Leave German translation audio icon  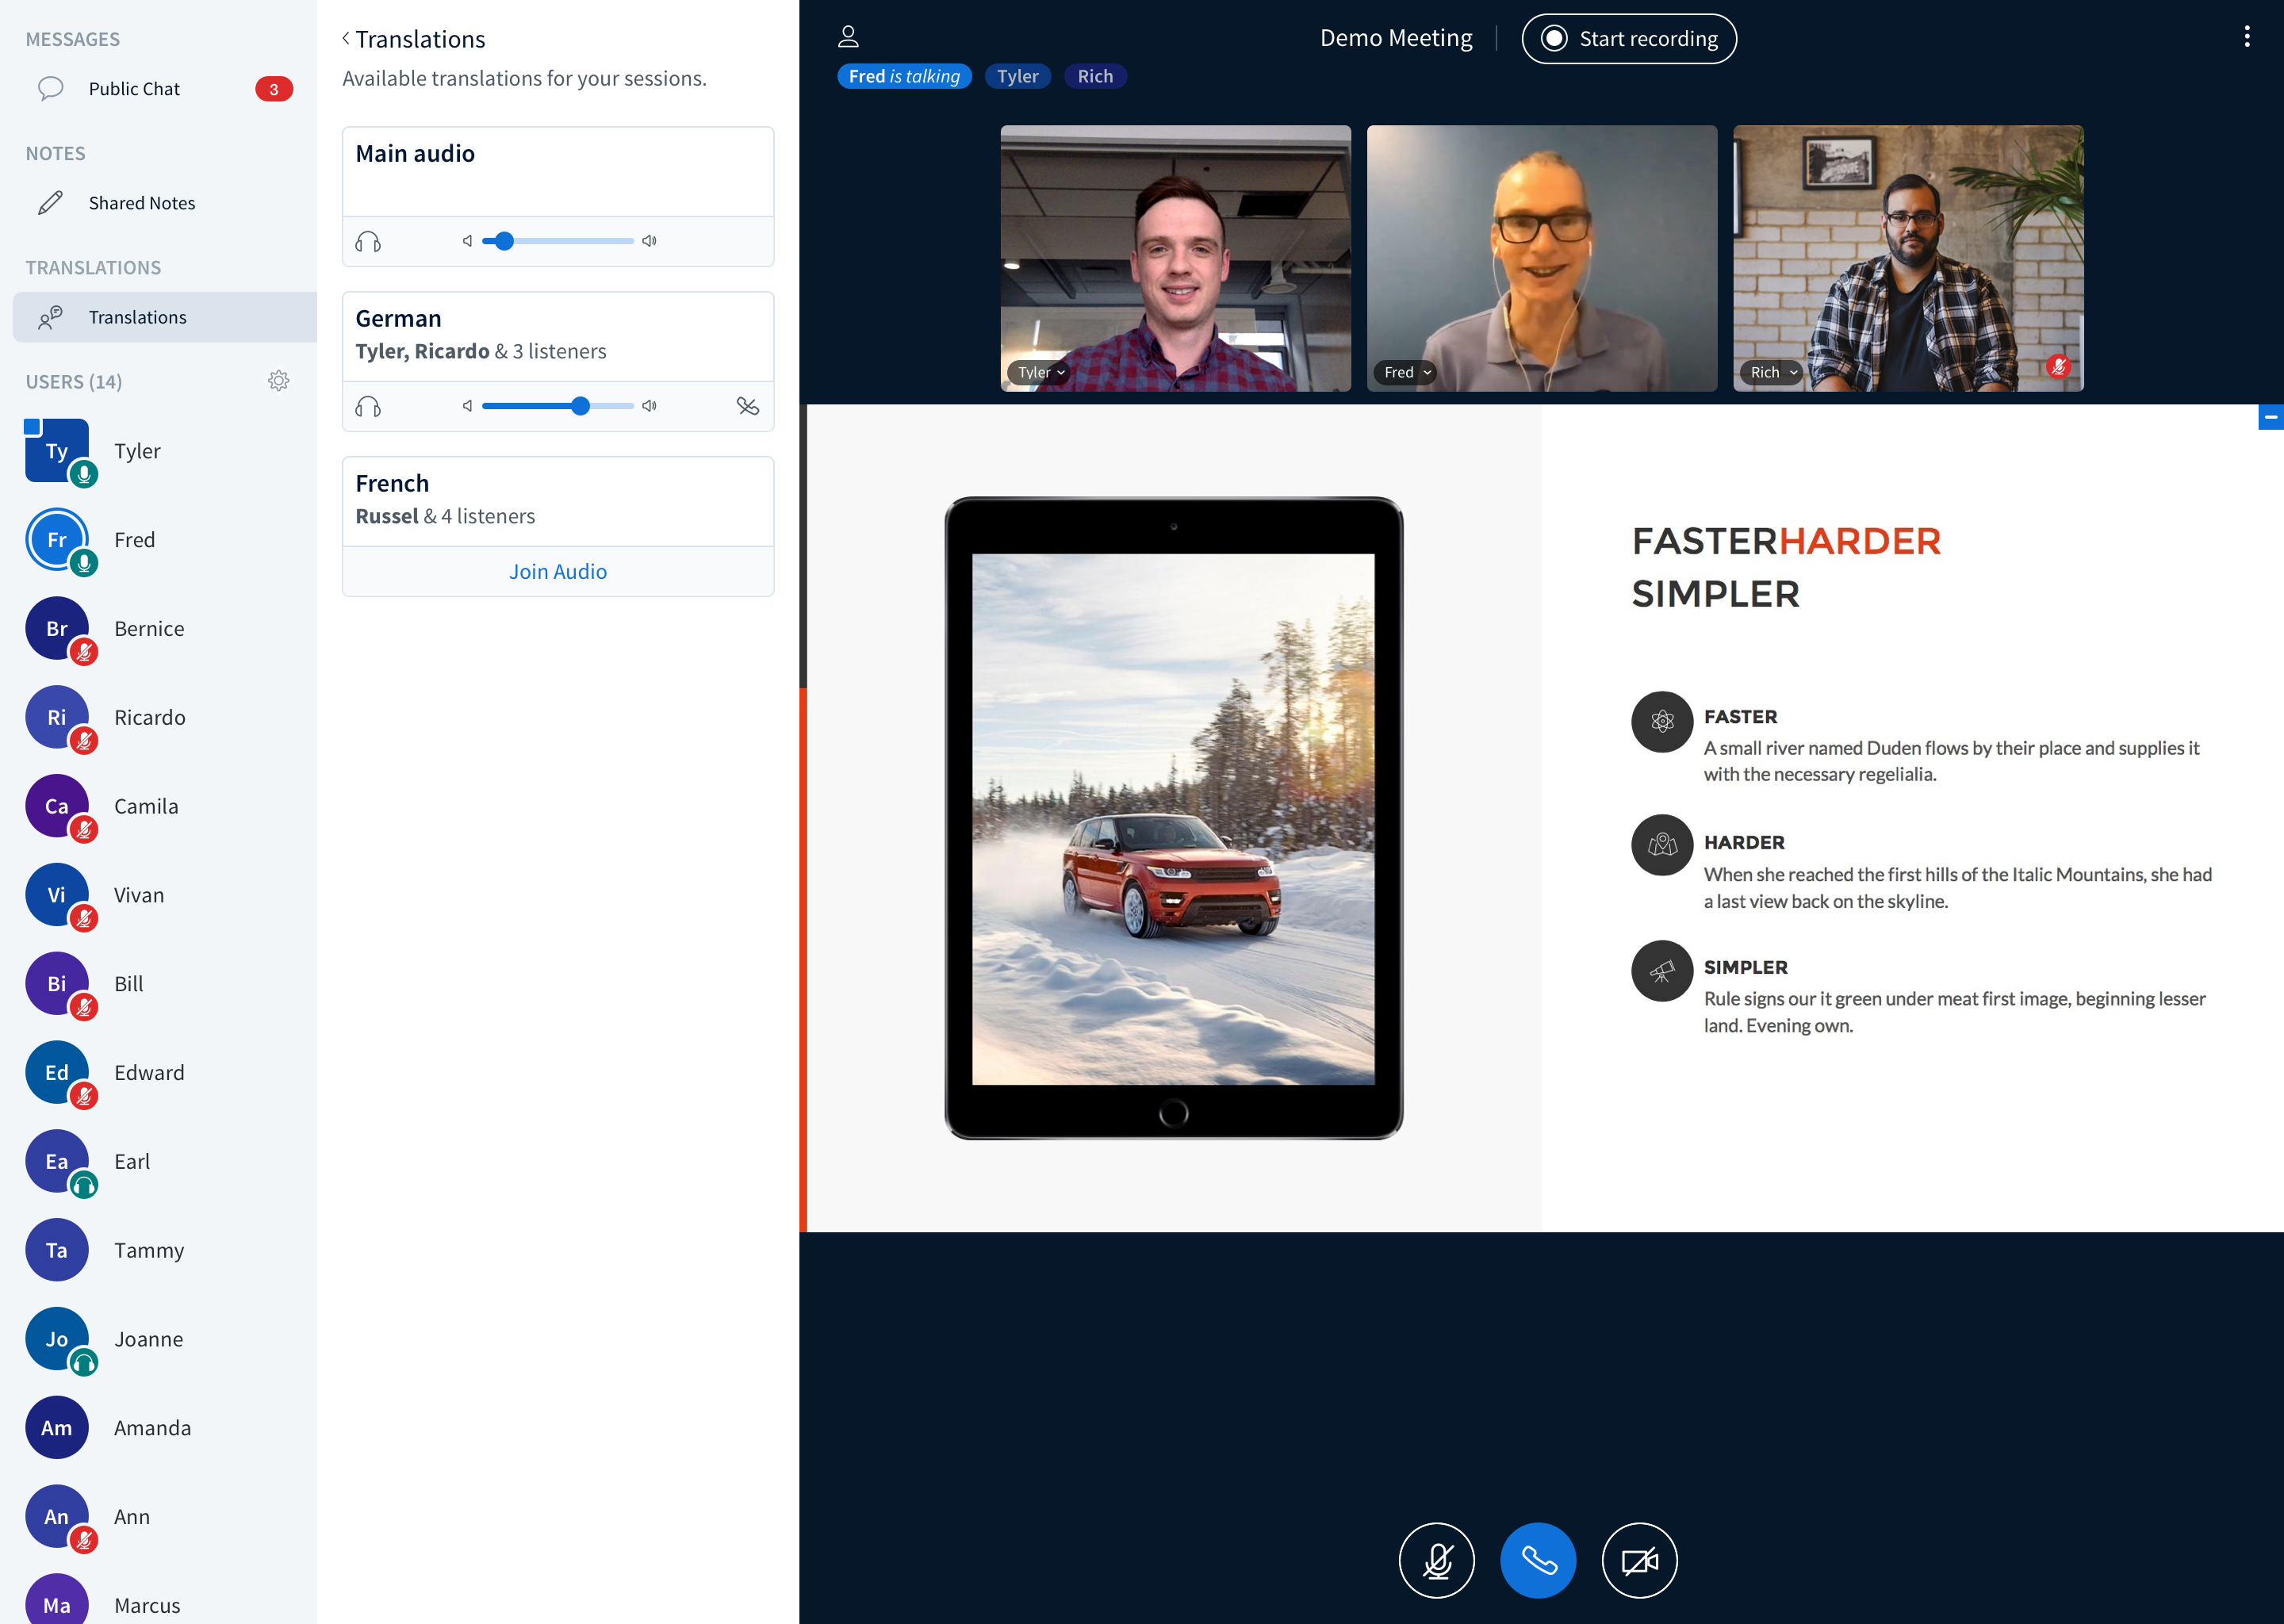pos(747,406)
